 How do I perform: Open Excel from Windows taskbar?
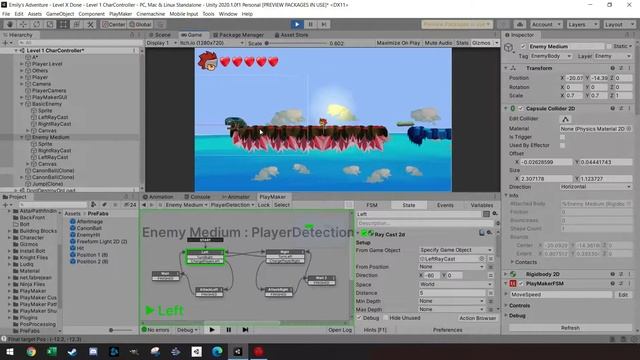pos(52,351)
